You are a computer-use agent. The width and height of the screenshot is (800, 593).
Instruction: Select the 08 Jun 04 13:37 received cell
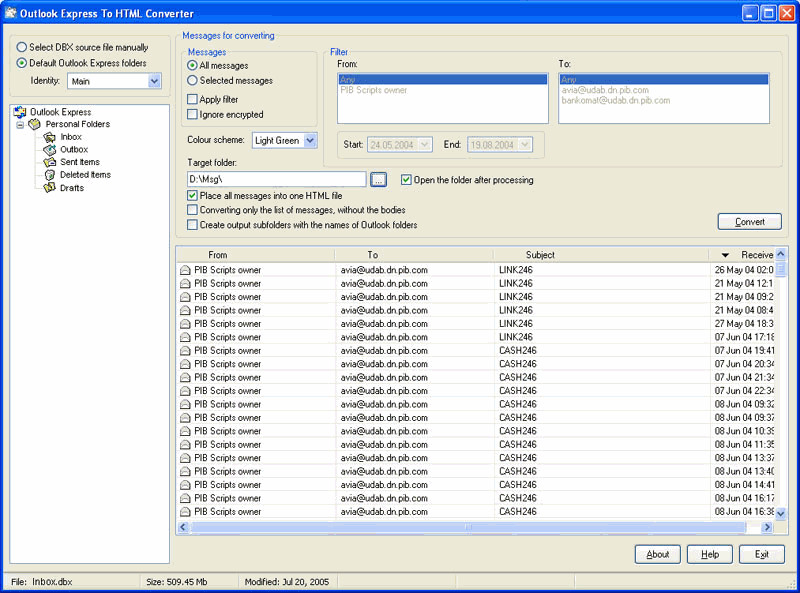point(744,458)
